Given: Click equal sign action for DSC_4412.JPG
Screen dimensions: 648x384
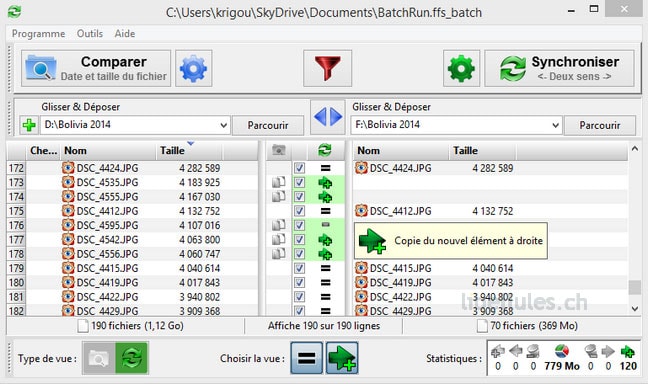Looking at the screenshot, I should tap(326, 211).
